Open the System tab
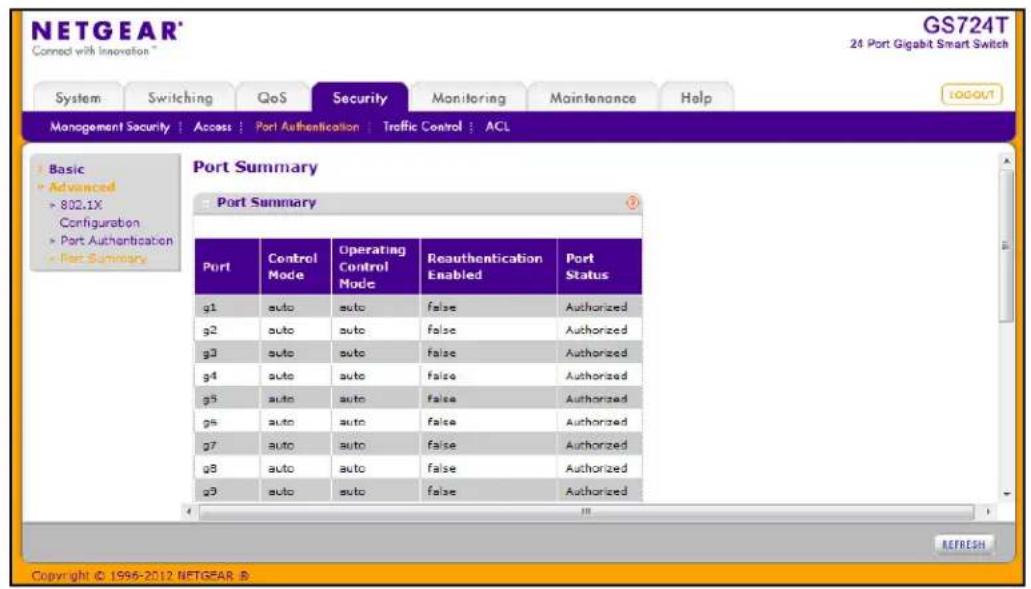 click(78, 98)
